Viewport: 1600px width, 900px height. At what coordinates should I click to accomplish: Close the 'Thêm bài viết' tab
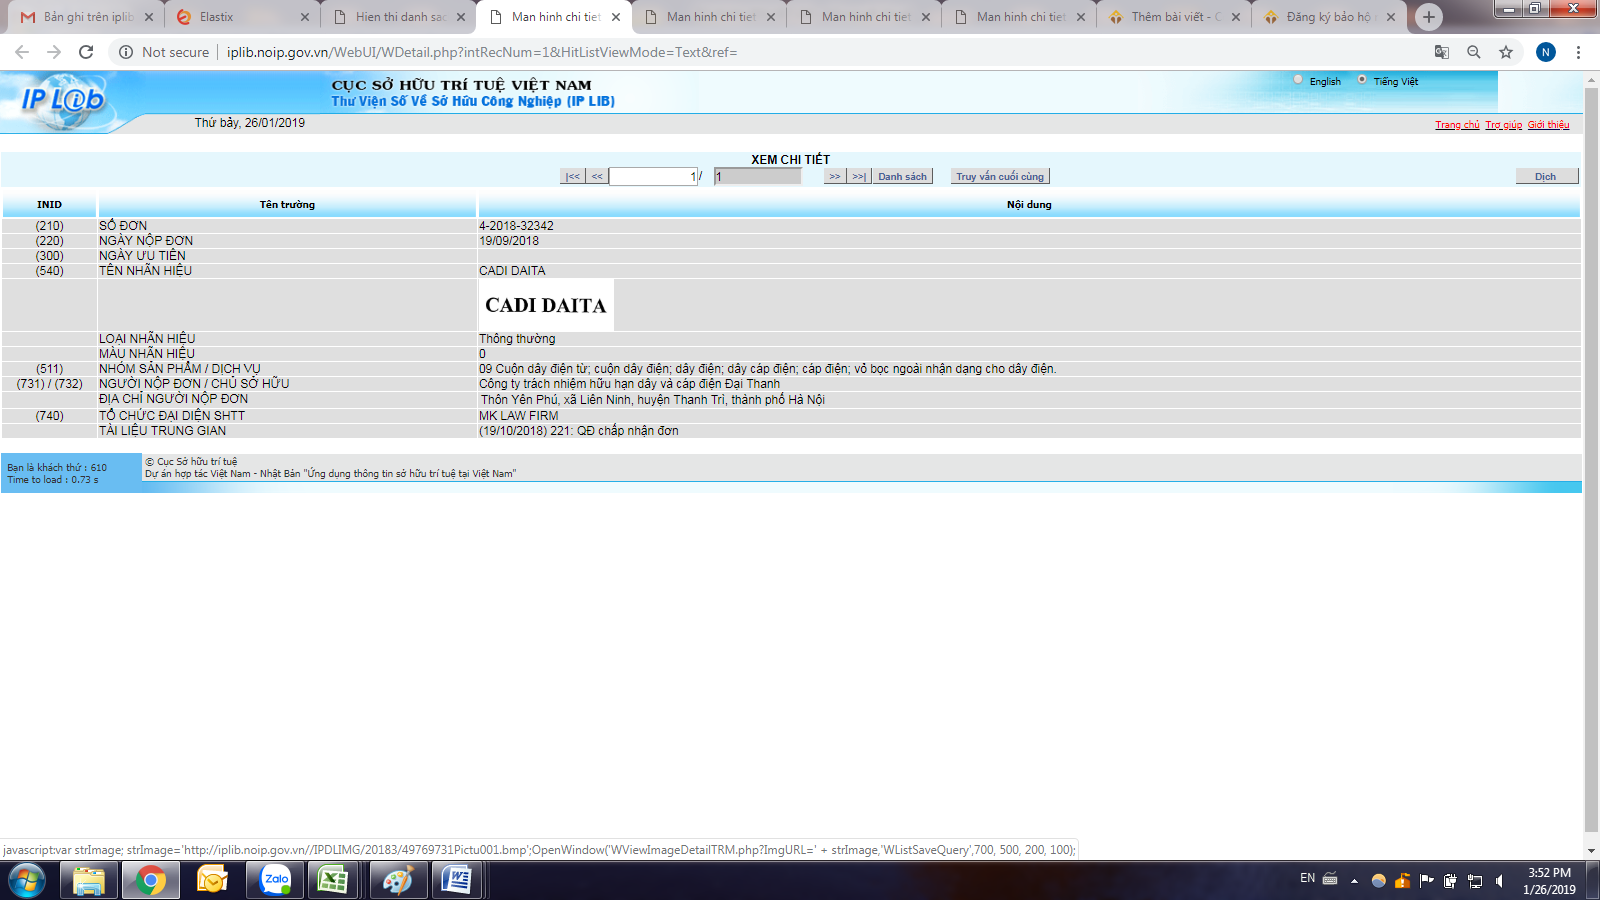coord(1236,17)
